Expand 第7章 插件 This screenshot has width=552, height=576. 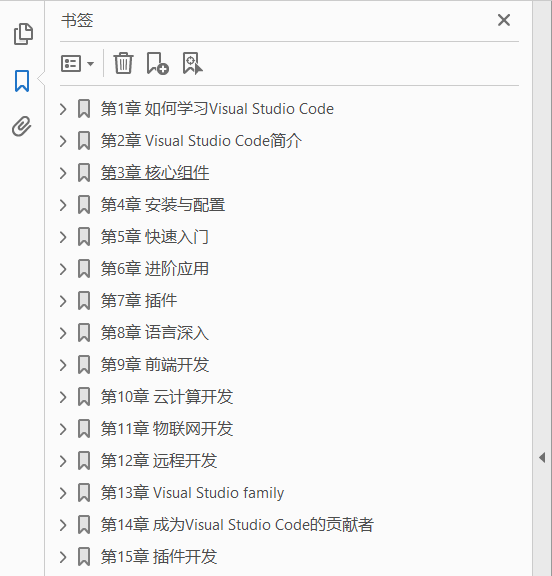63,301
